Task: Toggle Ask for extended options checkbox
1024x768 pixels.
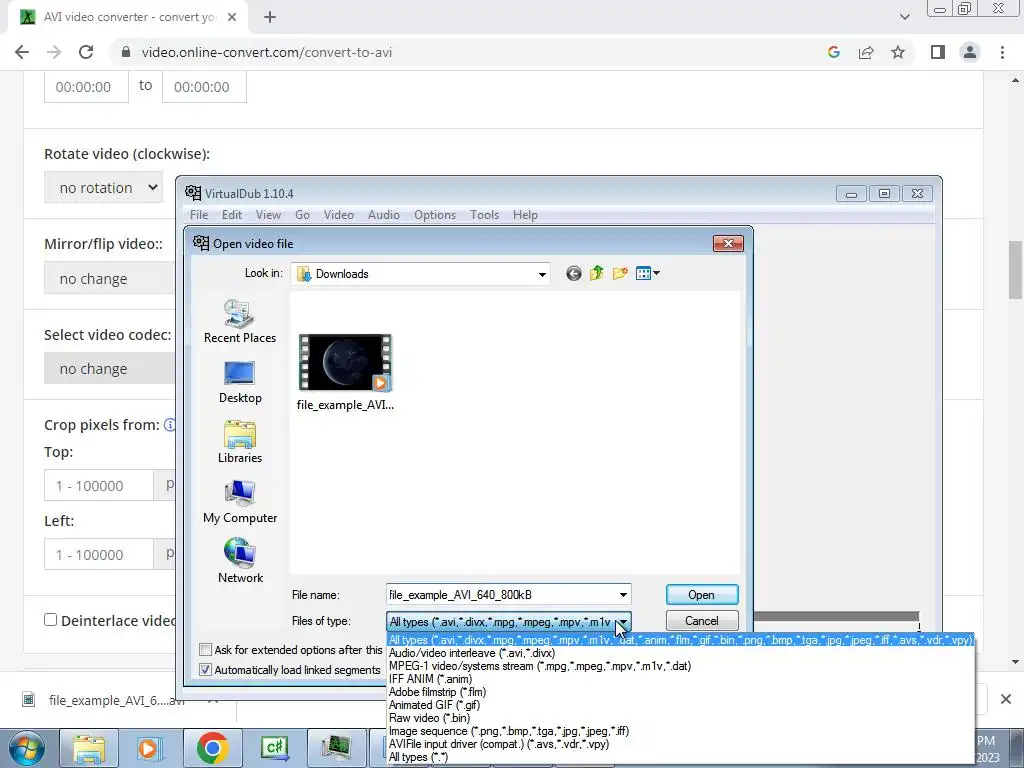Action: pos(206,650)
